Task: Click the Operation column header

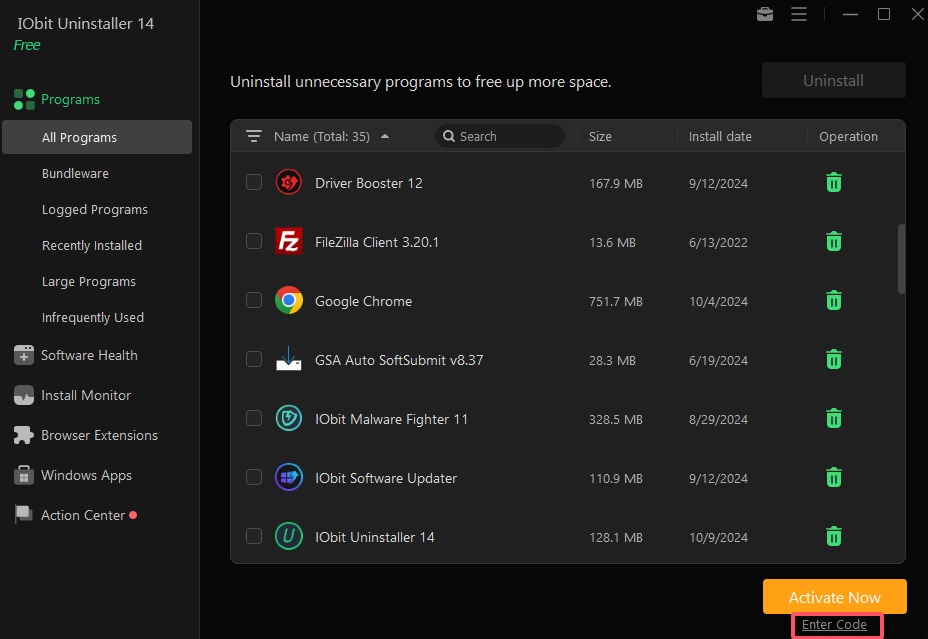Action: [848, 137]
